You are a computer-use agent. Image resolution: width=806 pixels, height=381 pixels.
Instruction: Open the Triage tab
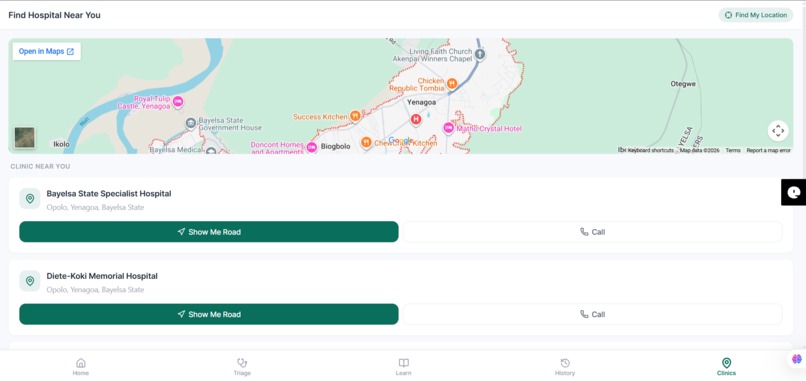pos(242,367)
